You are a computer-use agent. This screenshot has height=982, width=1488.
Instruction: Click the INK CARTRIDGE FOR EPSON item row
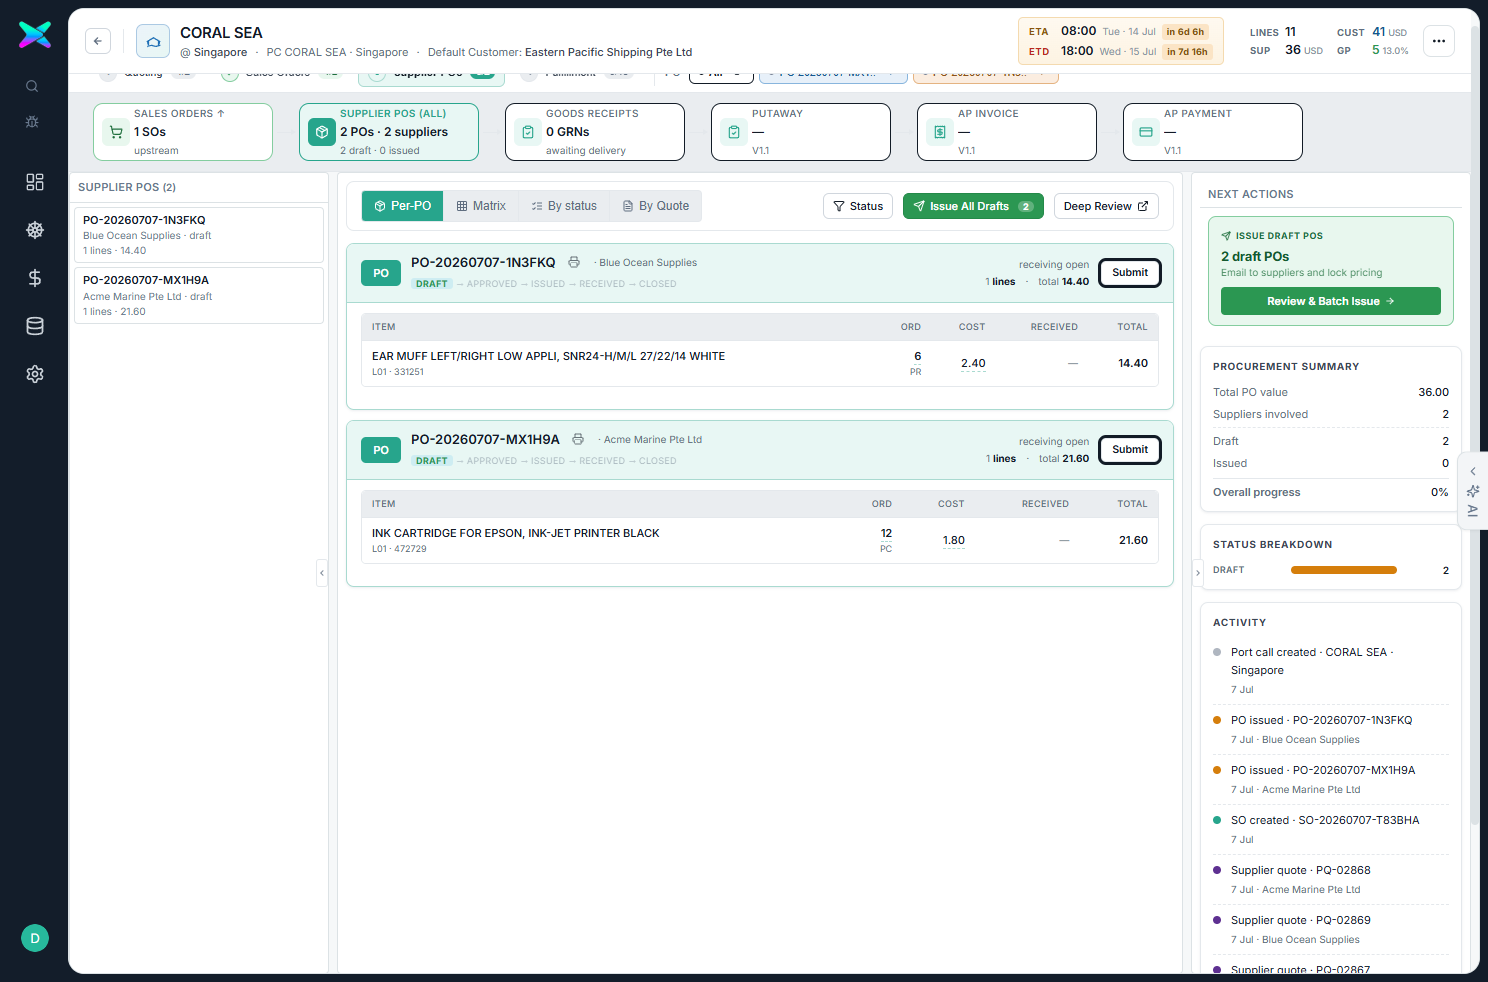point(760,541)
